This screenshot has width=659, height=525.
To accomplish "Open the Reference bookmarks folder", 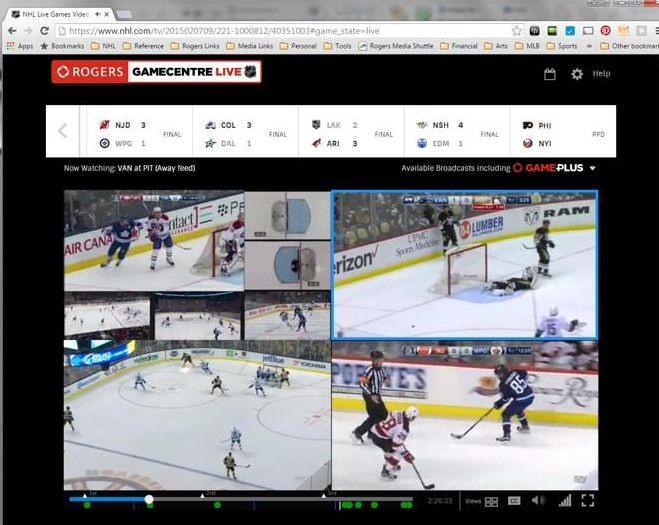I will [143, 46].
